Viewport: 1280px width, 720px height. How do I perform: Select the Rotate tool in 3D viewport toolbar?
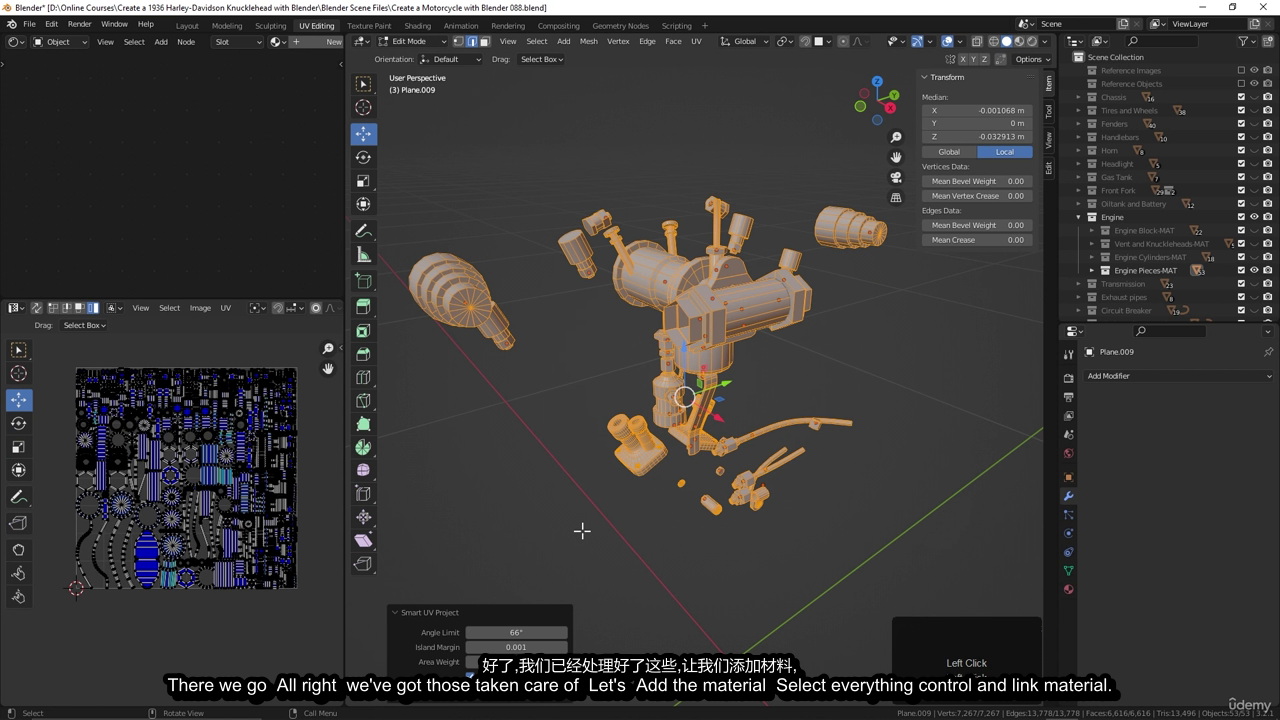[x=363, y=157]
